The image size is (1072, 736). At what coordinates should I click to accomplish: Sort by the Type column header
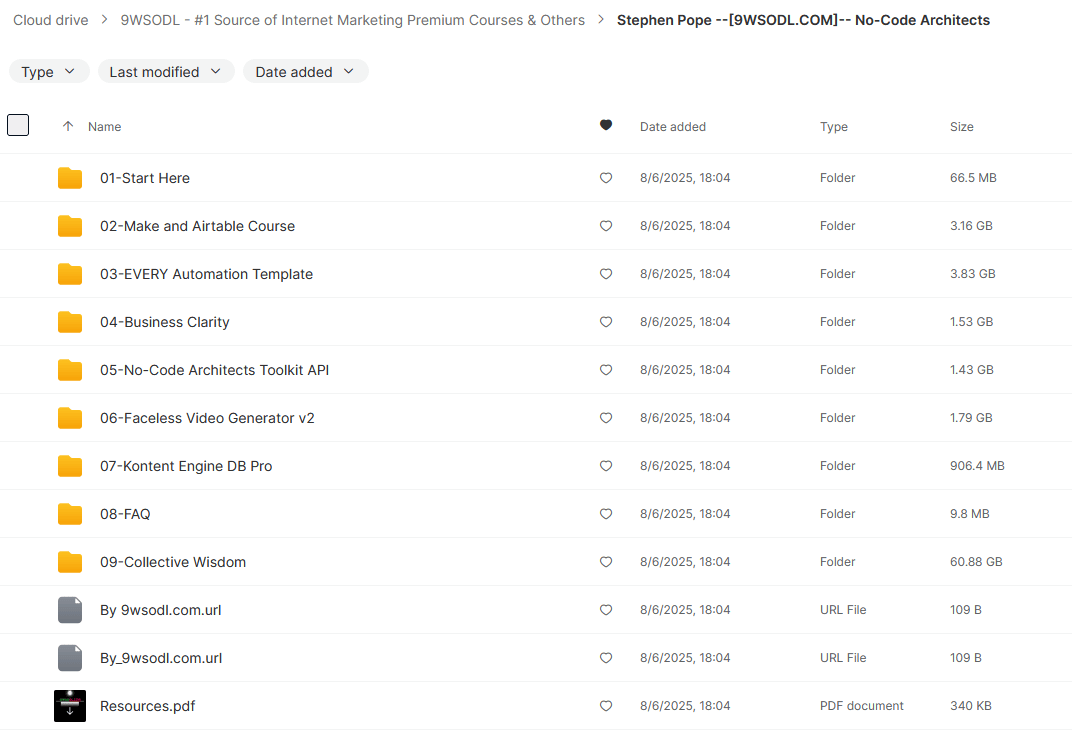pyautogui.click(x=833, y=127)
